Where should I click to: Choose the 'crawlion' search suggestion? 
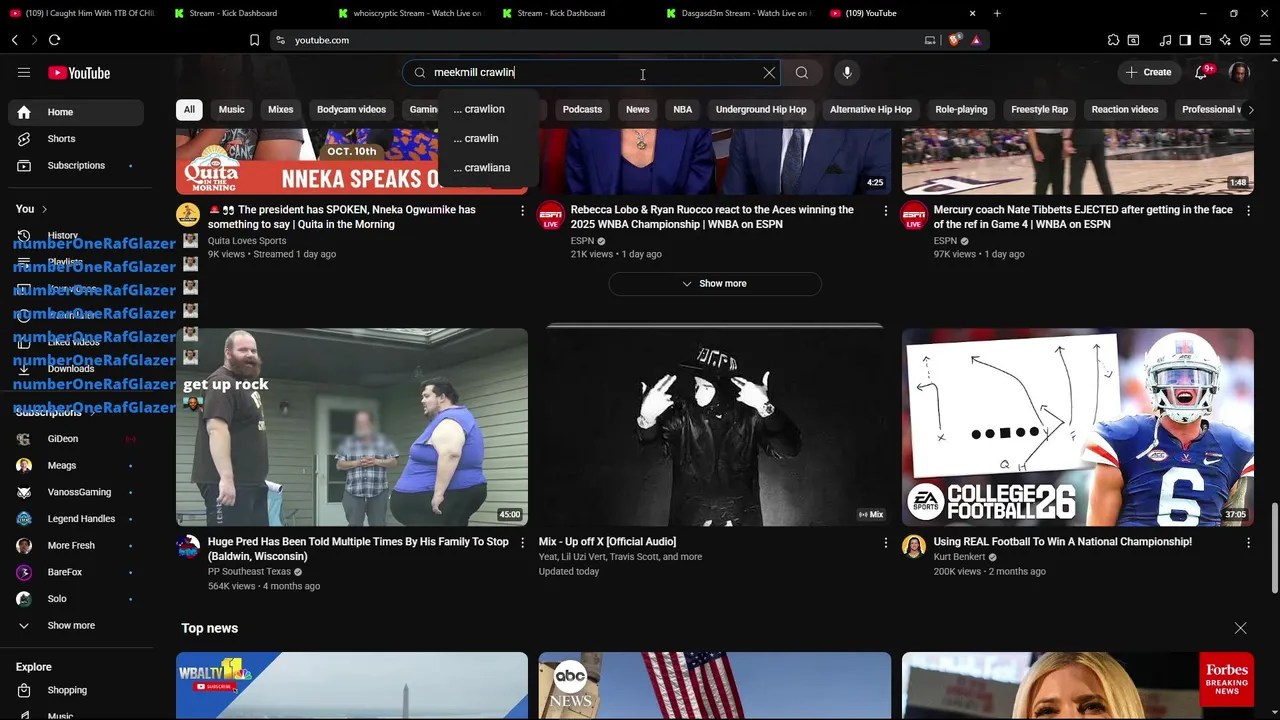pos(488,109)
